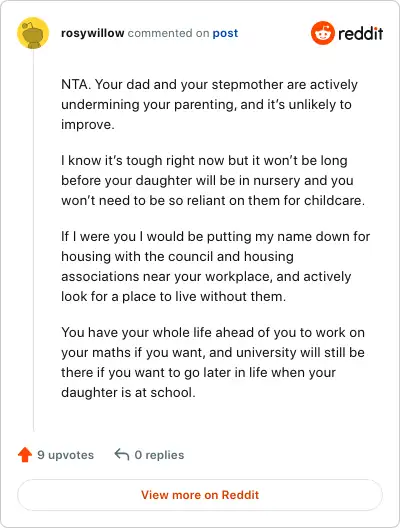The width and height of the screenshot is (400, 528).
Task: Click the gray "commented on" text
Action: click(x=168, y=33)
